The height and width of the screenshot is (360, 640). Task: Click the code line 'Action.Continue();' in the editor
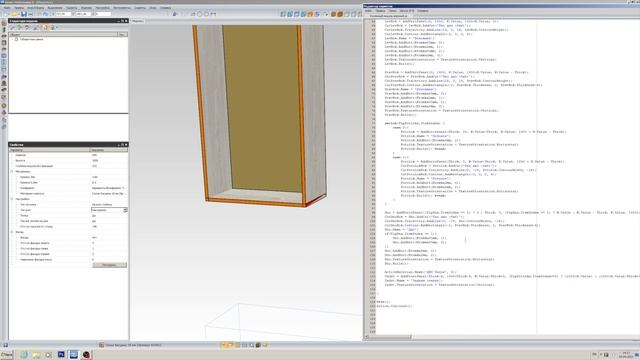coord(394,306)
